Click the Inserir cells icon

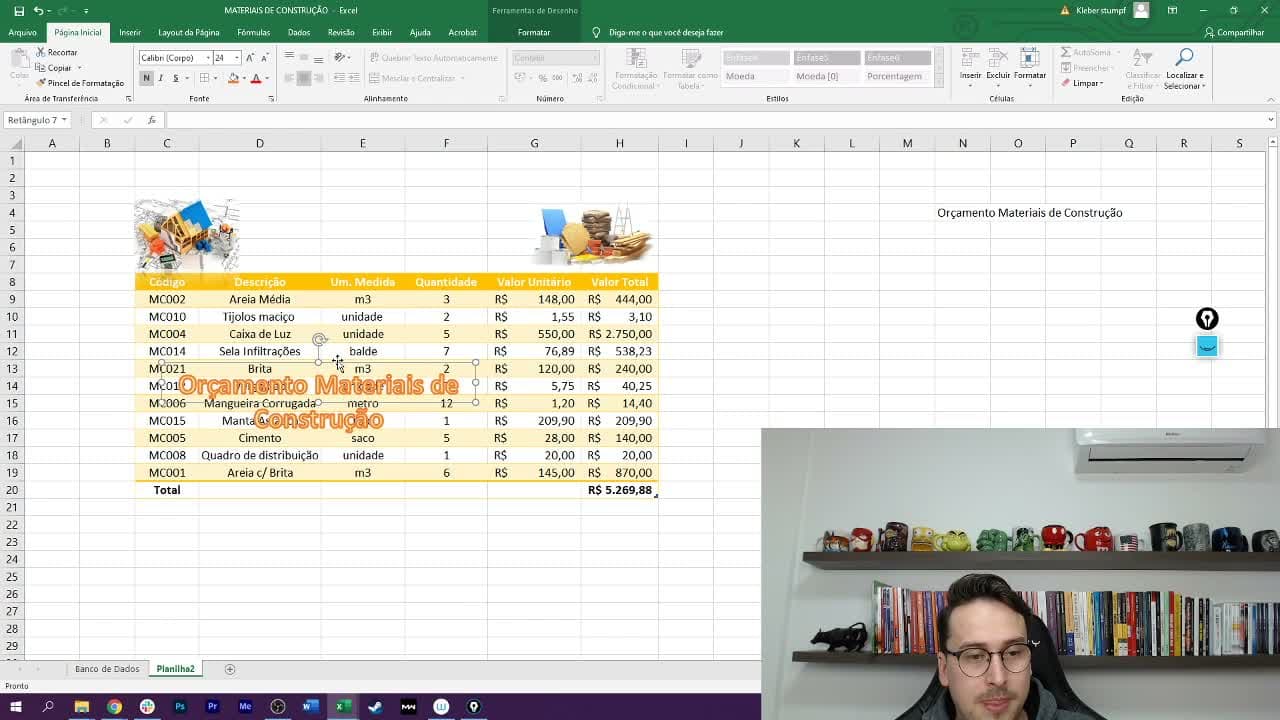tap(970, 58)
